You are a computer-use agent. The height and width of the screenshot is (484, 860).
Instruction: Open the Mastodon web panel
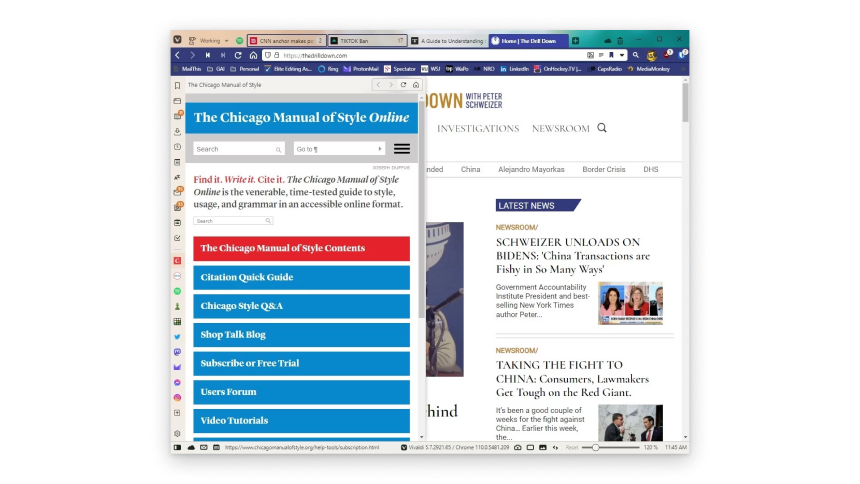tap(177, 352)
